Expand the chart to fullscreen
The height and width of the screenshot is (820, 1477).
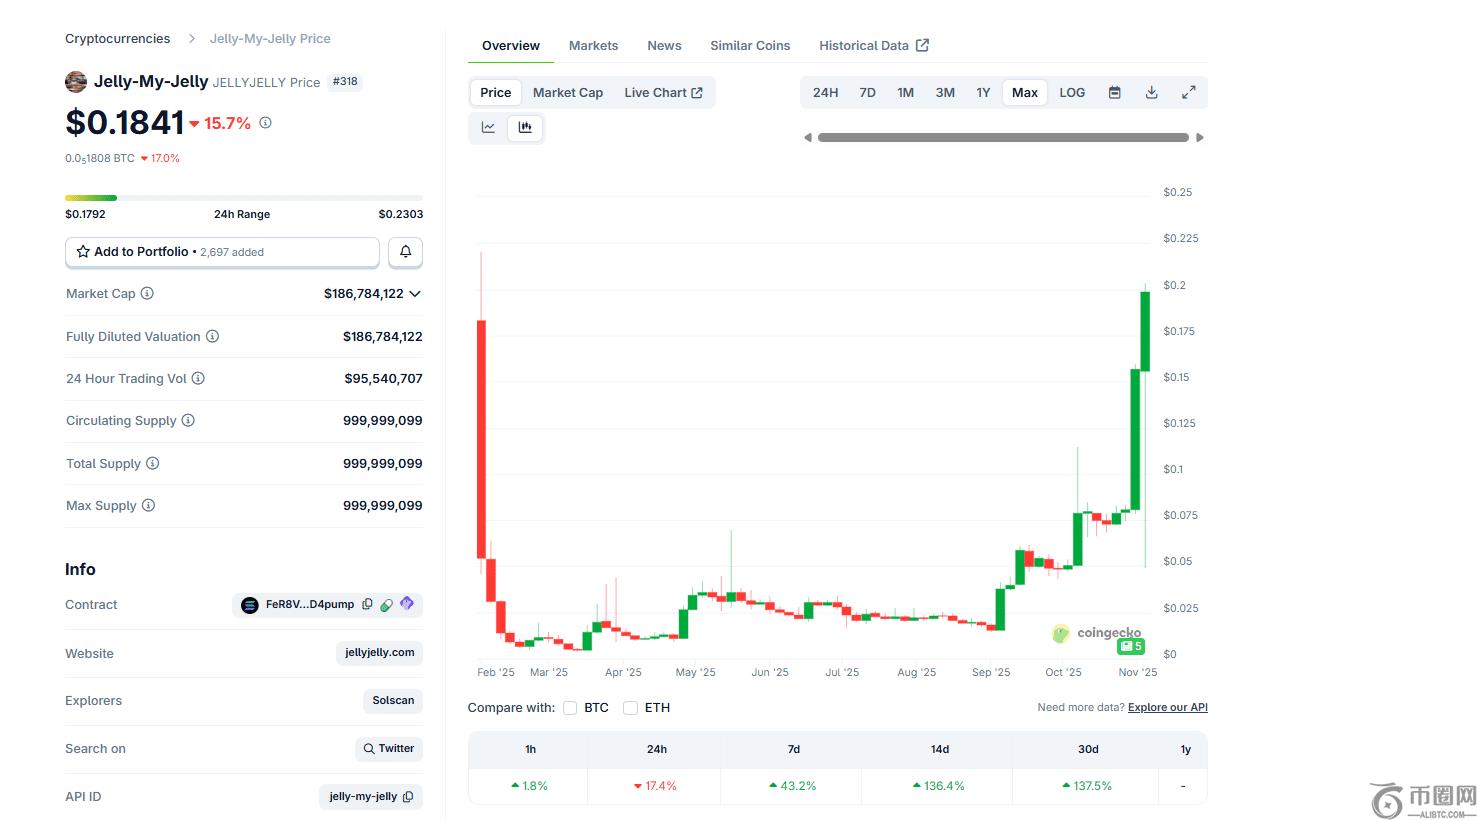click(x=1188, y=92)
